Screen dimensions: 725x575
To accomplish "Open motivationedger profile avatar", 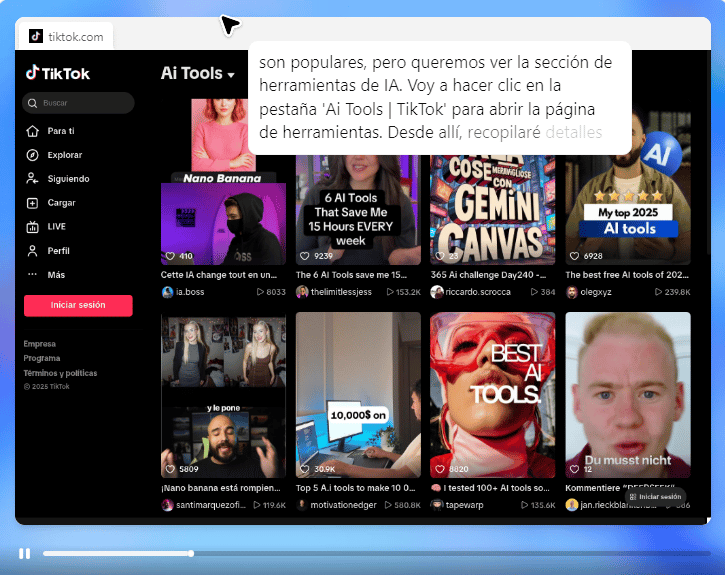I will coord(302,505).
